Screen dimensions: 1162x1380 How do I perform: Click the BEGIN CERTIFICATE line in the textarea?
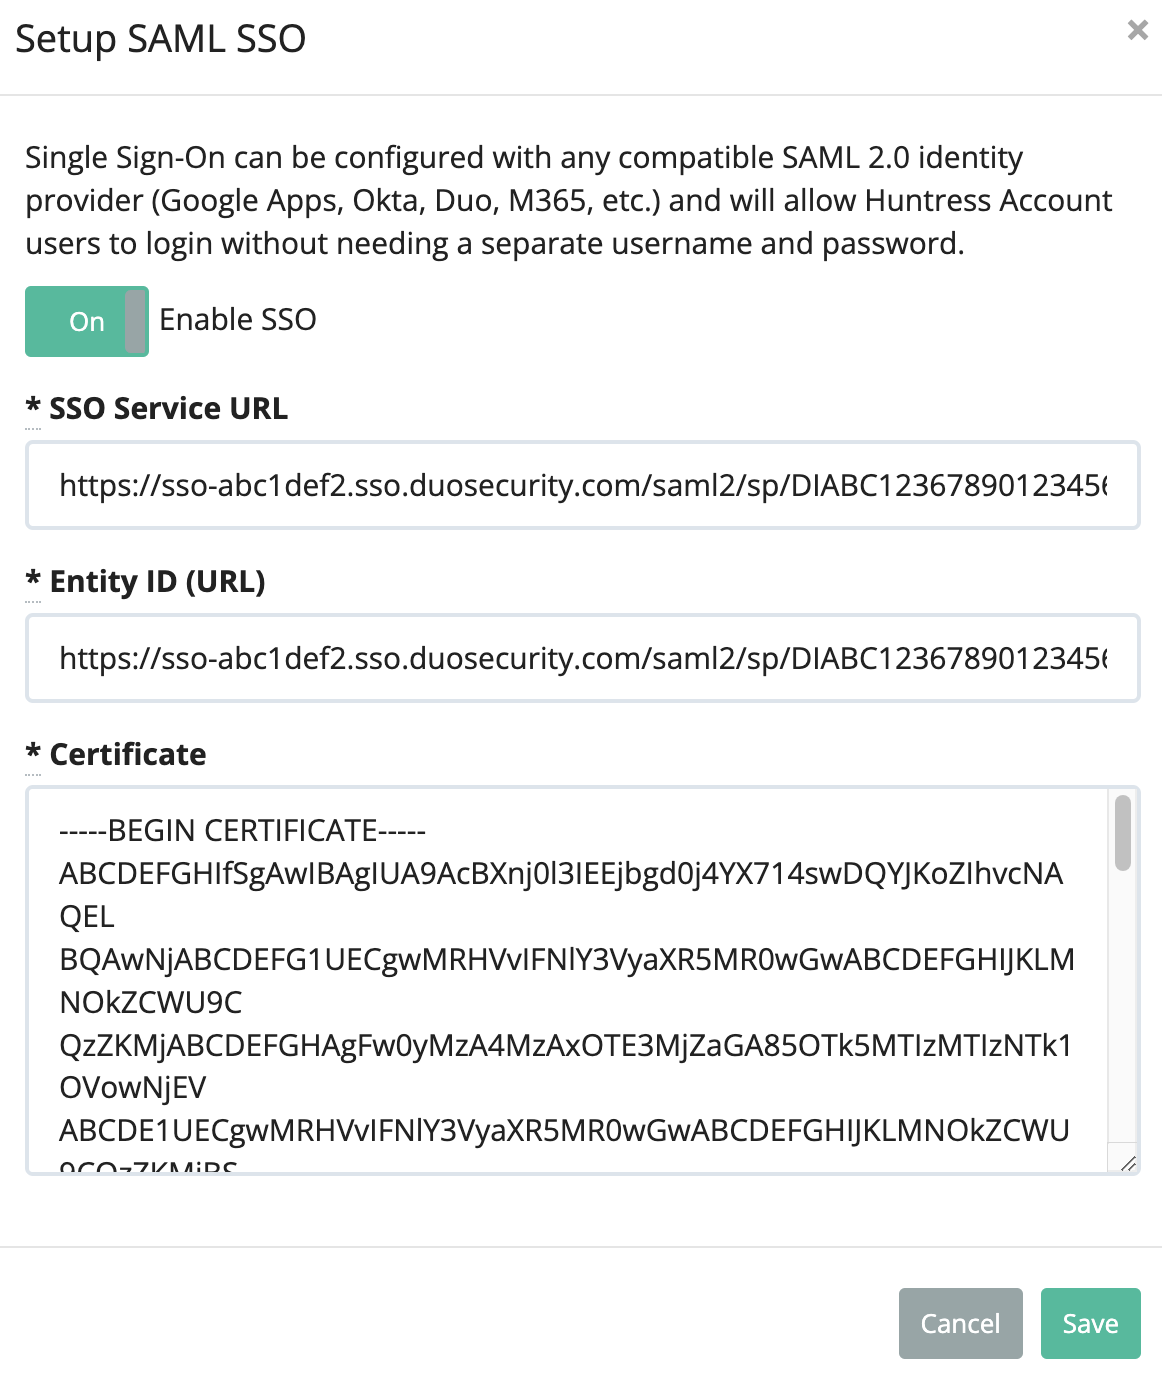point(243,831)
